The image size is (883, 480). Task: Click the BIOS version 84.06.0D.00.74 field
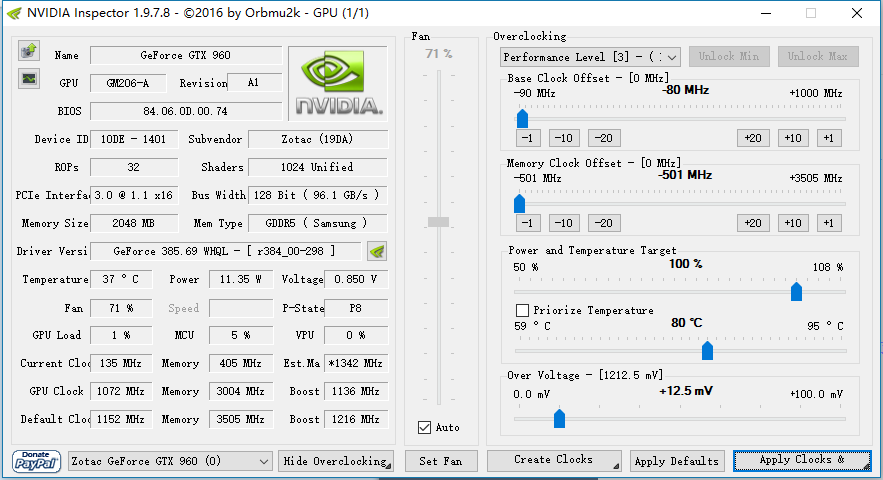tap(186, 111)
